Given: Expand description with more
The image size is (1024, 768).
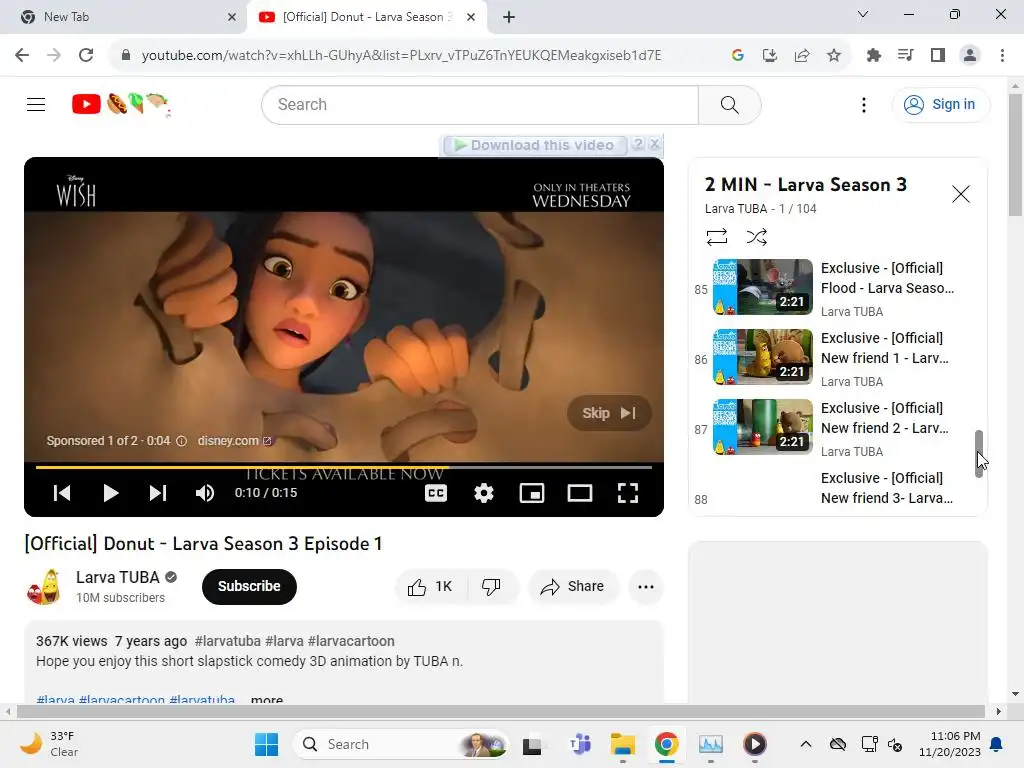Looking at the screenshot, I should tap(266, 699).
